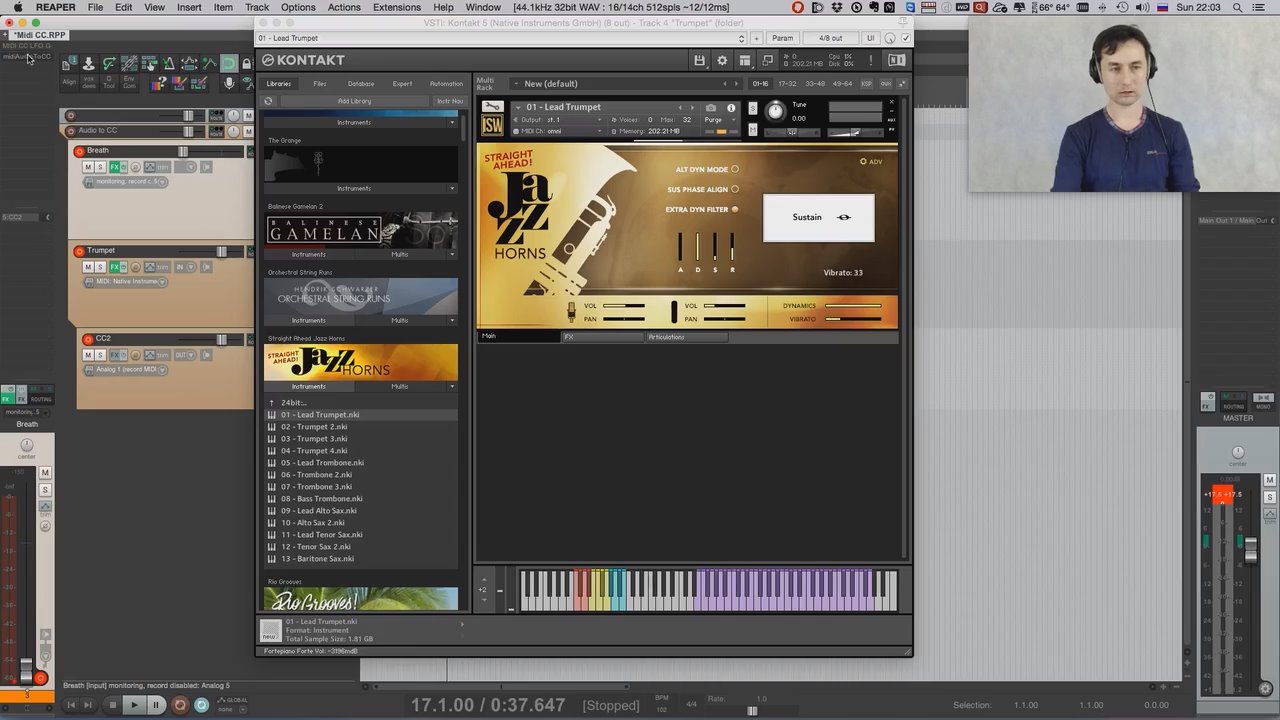The height and width of the screenshot is (720, 1280).
Task: Click the instrument info icon
Action: [x=731, y=108]
